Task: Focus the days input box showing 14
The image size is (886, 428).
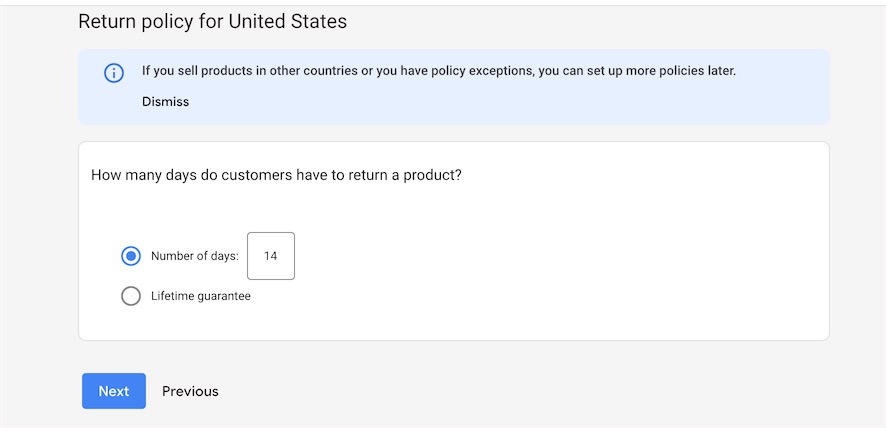Action: pos(271,256)
